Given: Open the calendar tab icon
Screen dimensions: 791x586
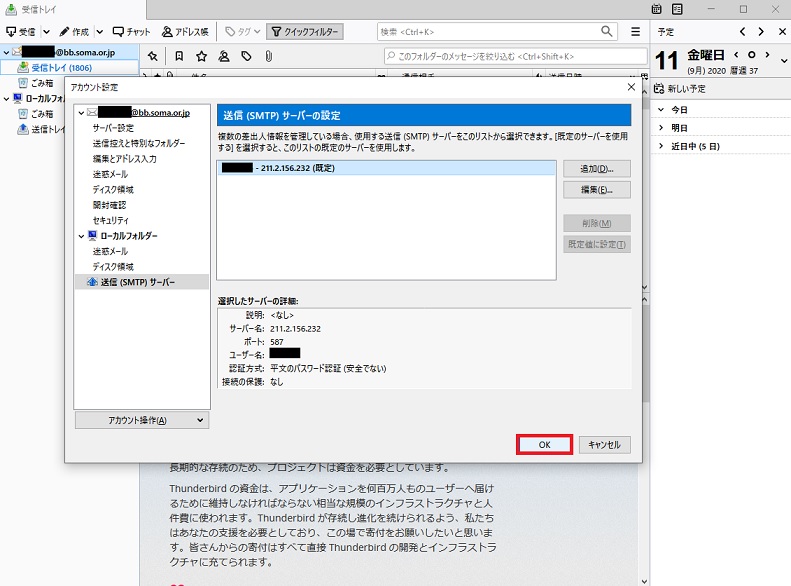Looking at the screenshot, I should [656, 9].
